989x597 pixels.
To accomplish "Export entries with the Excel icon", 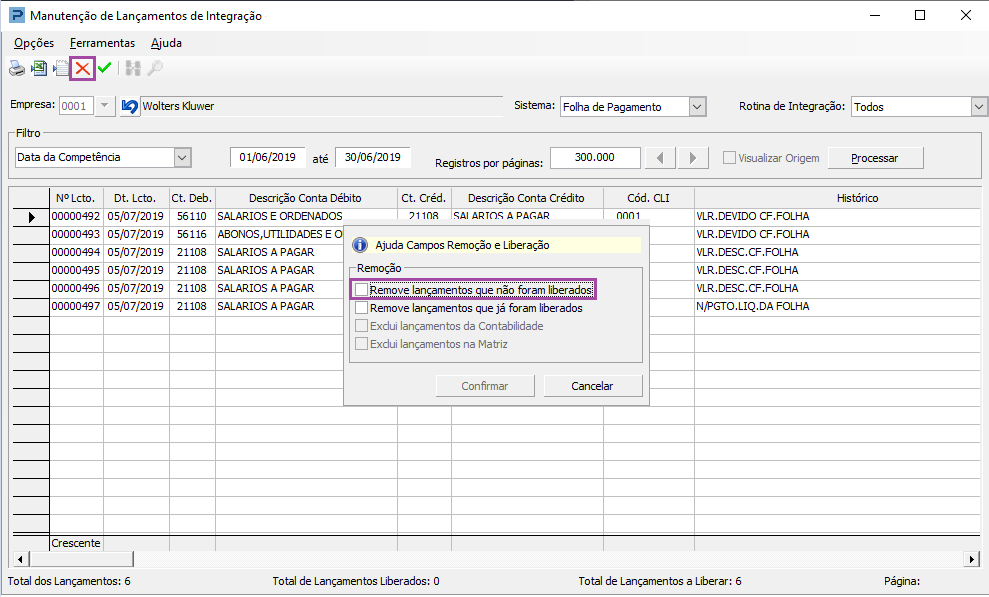I will click(x=39, y=68).
